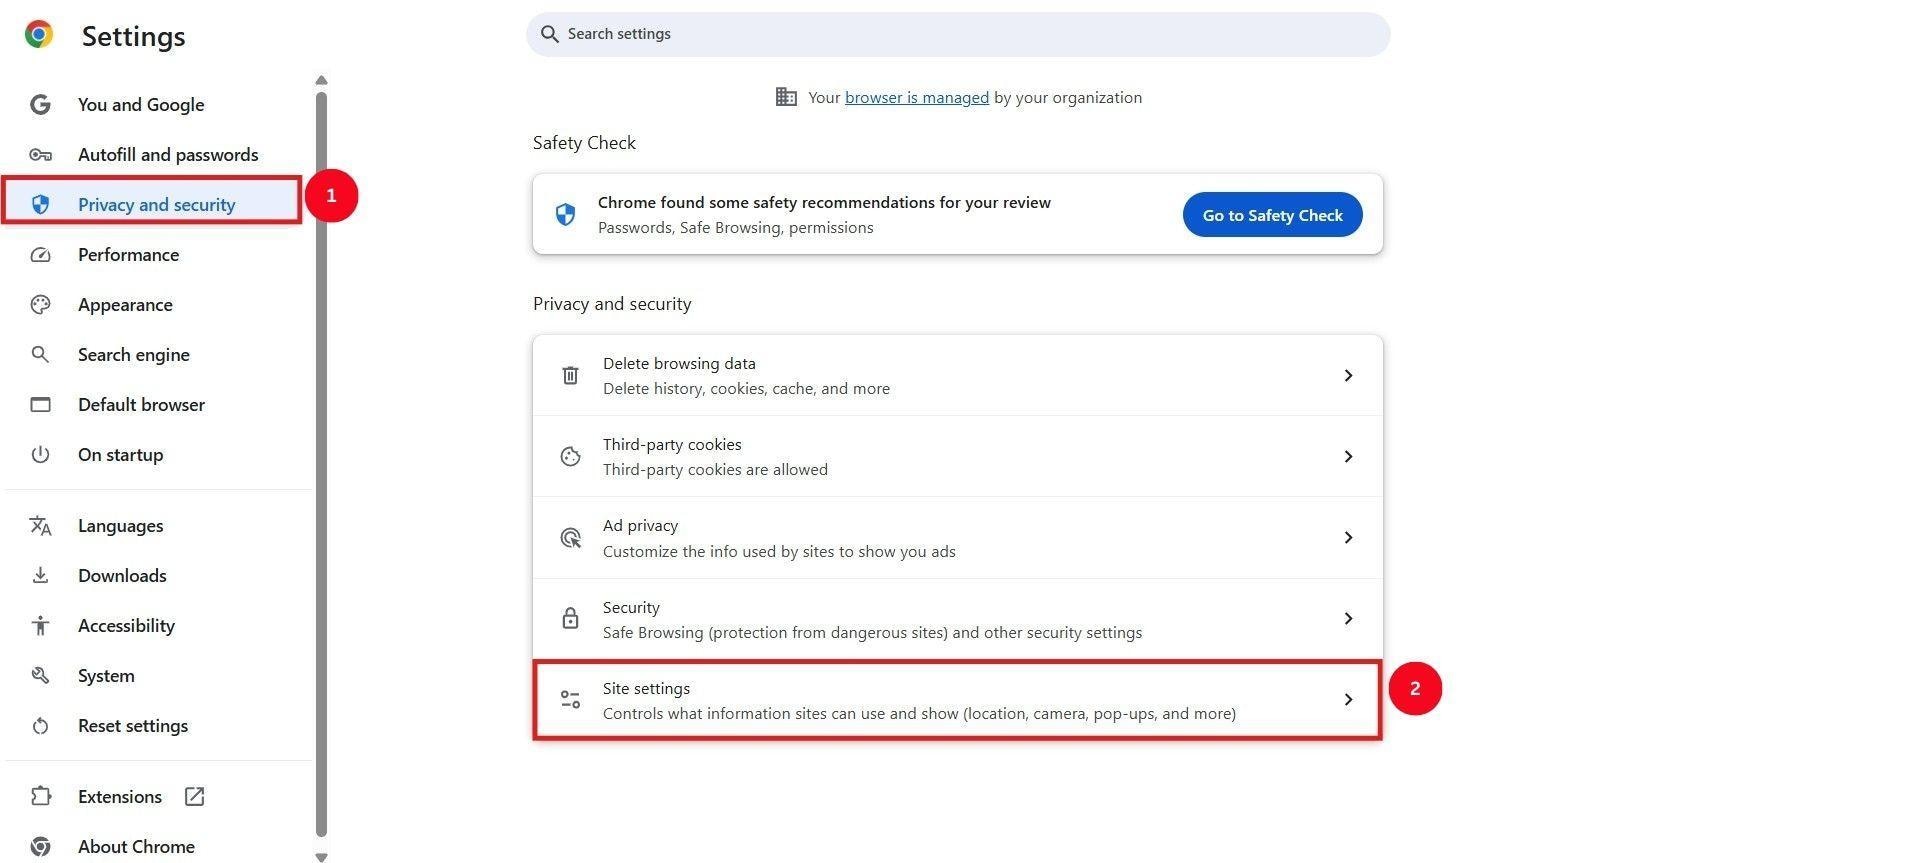The height and width of the screenshot is (863, 1917).
Task: Click the wrench icon next to System
Action: (40, 675)
